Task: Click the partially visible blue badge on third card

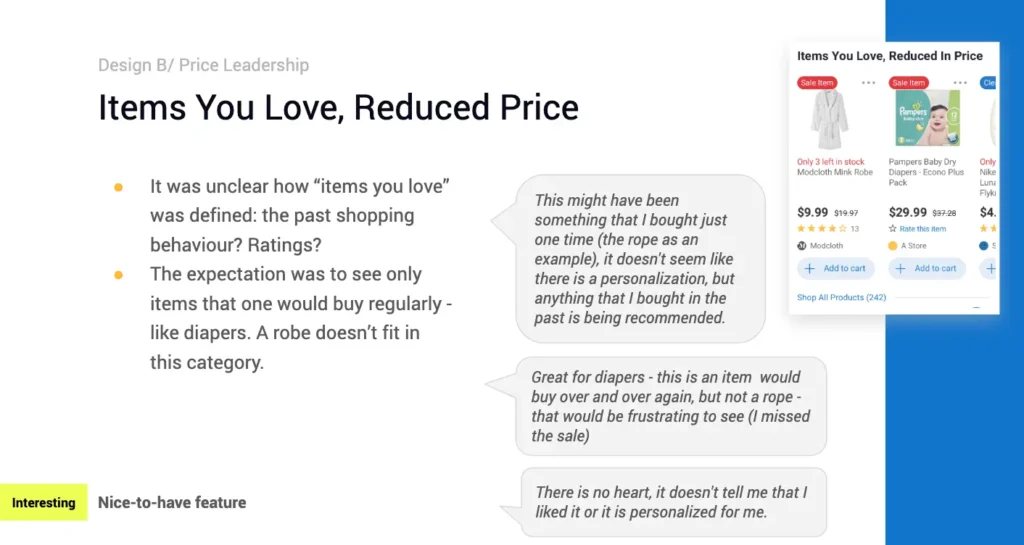Action: [988, 83]
